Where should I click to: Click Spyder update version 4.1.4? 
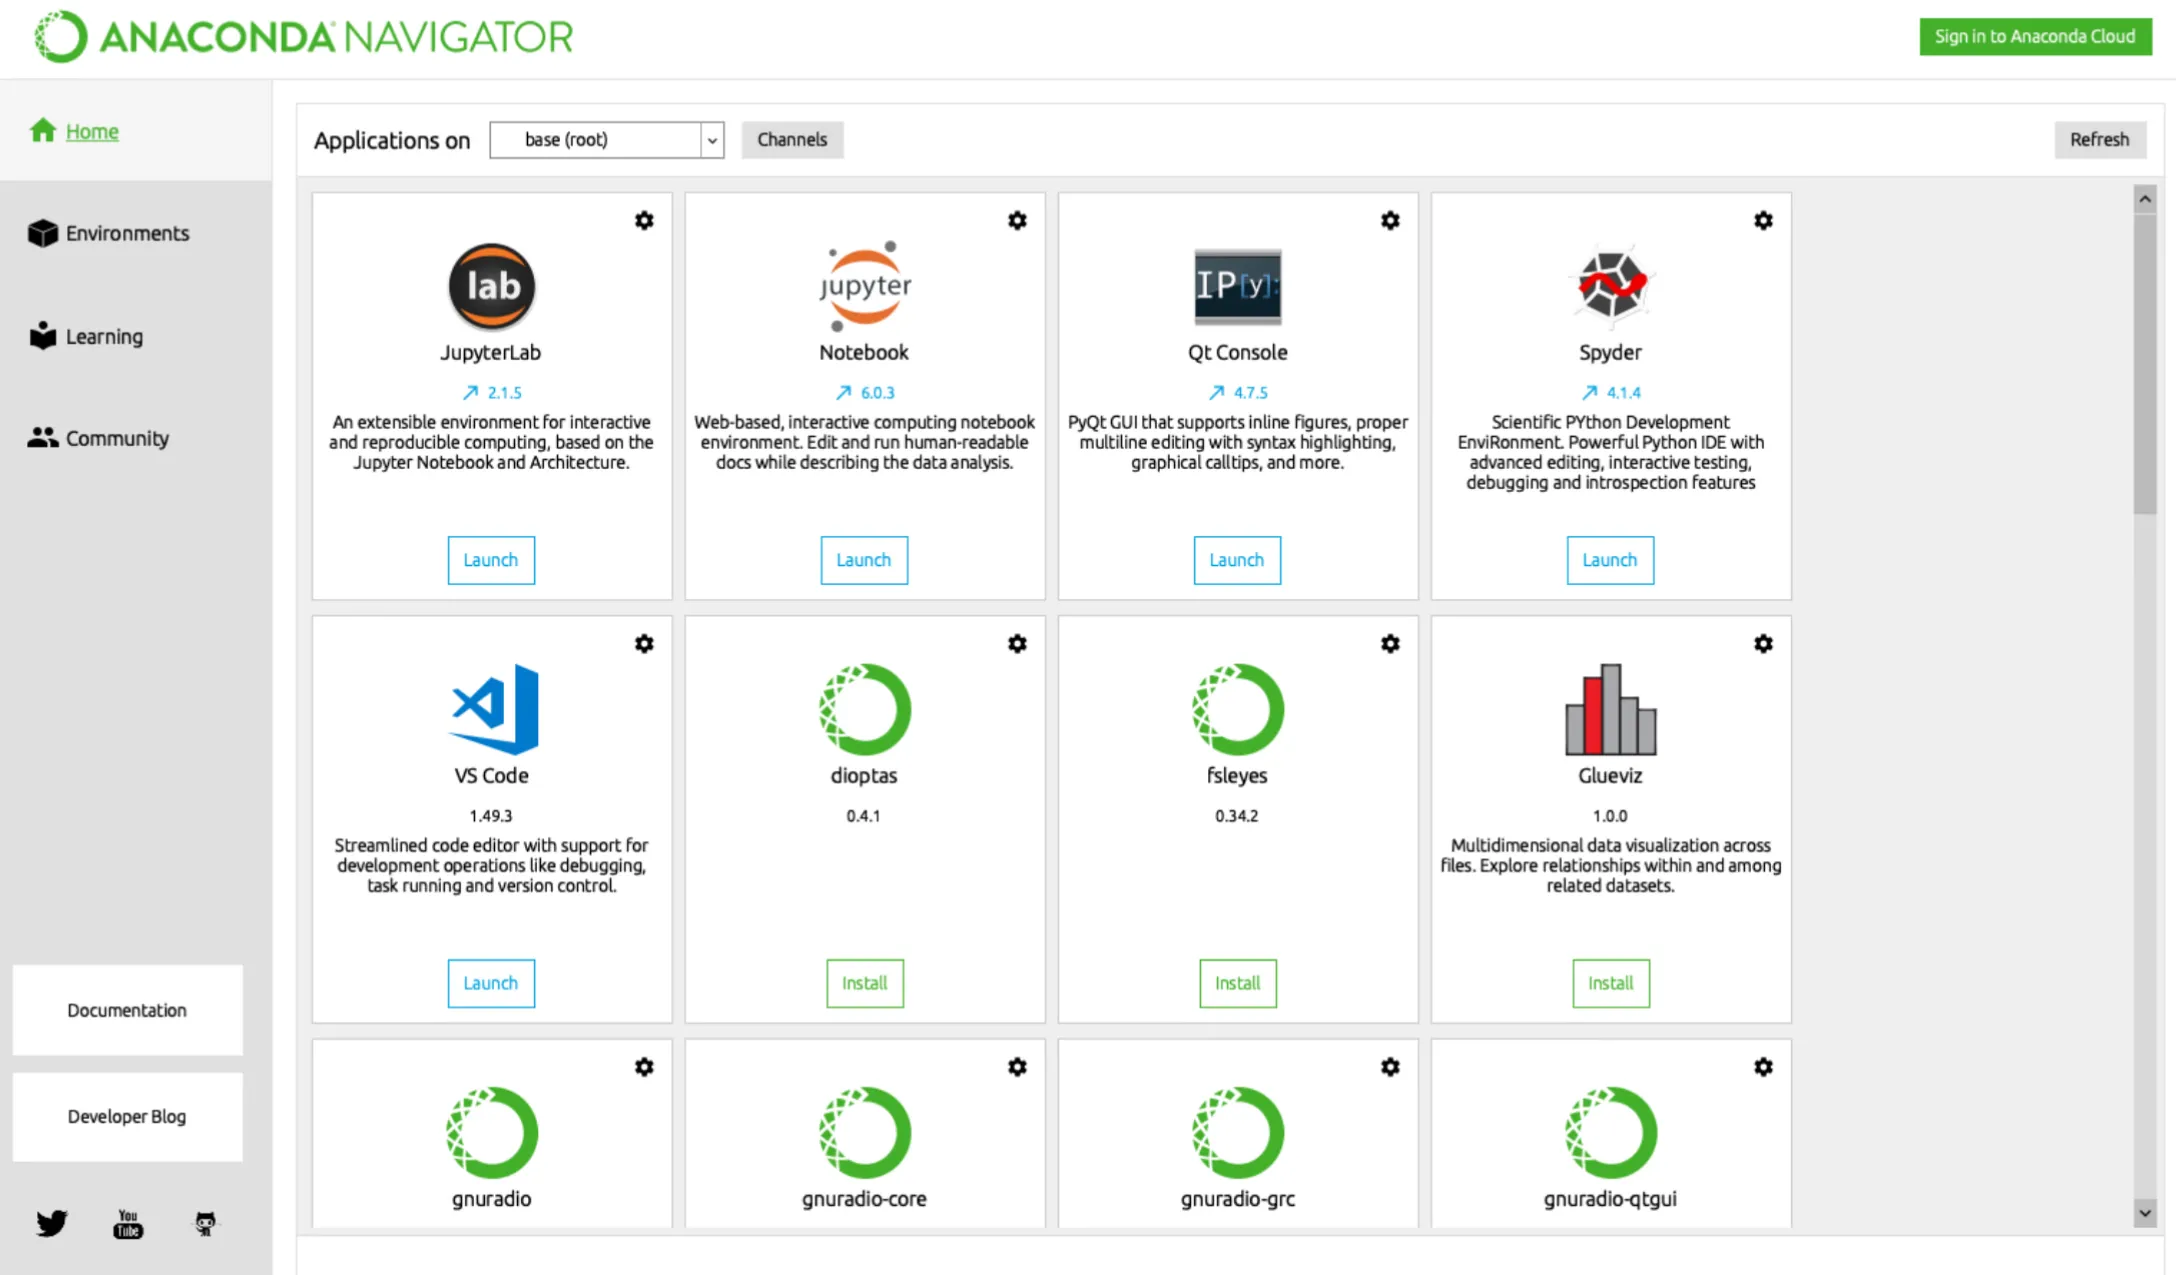click(x=1611, y=393)
